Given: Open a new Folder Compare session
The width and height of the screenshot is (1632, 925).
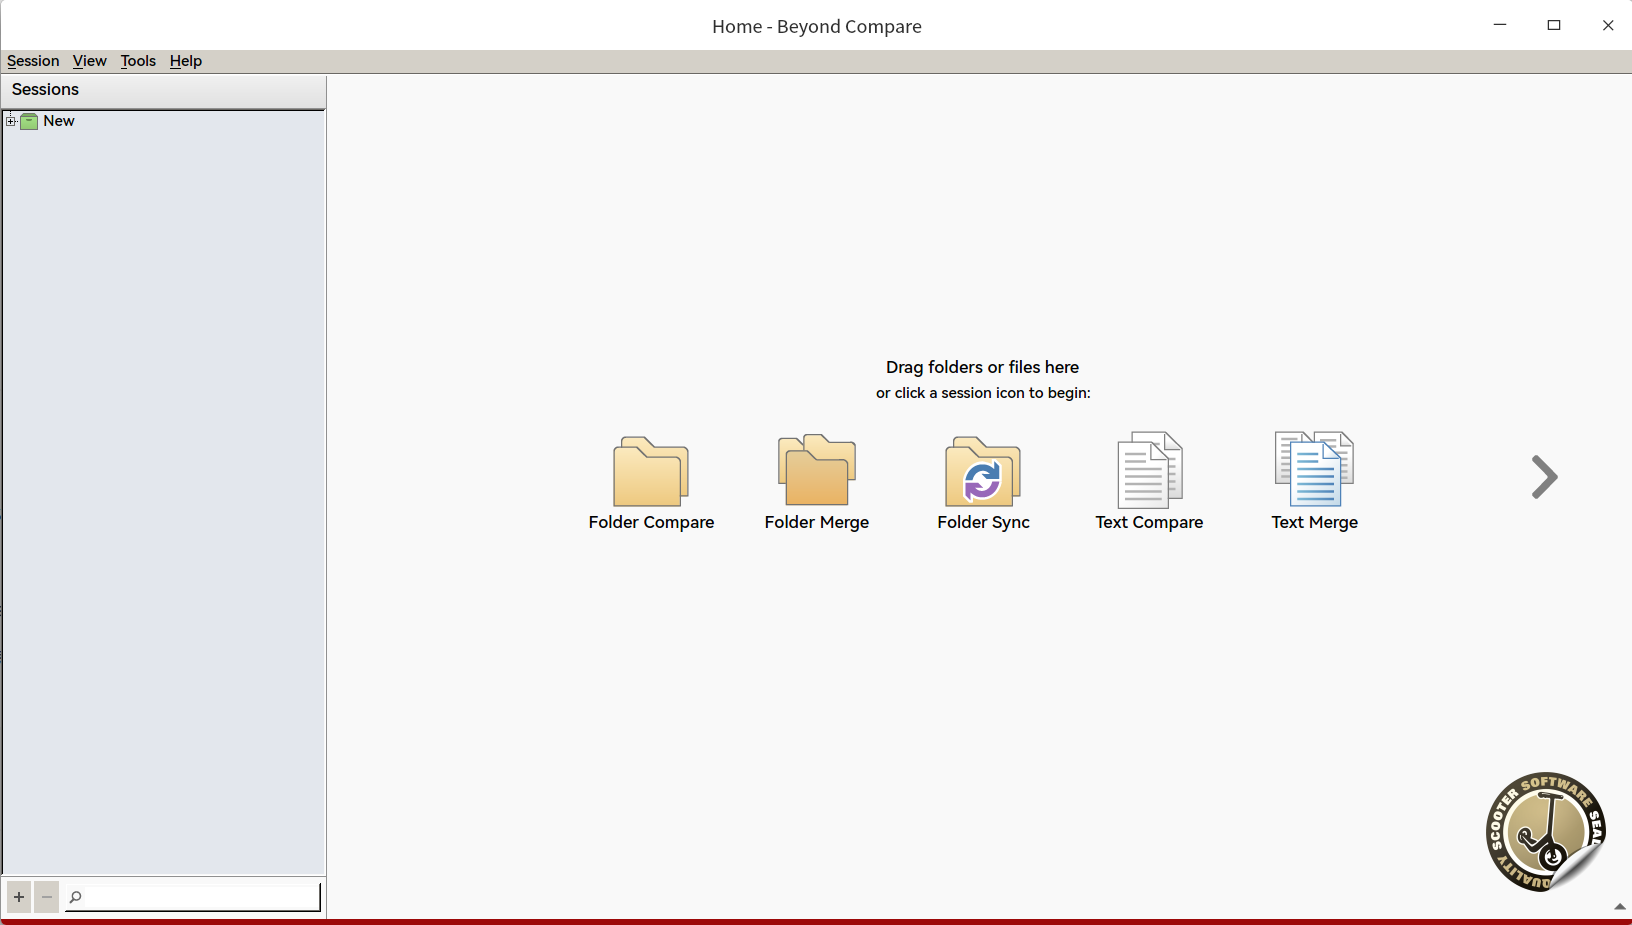Looking at the screenshot, I should click(x=651, y=482).
